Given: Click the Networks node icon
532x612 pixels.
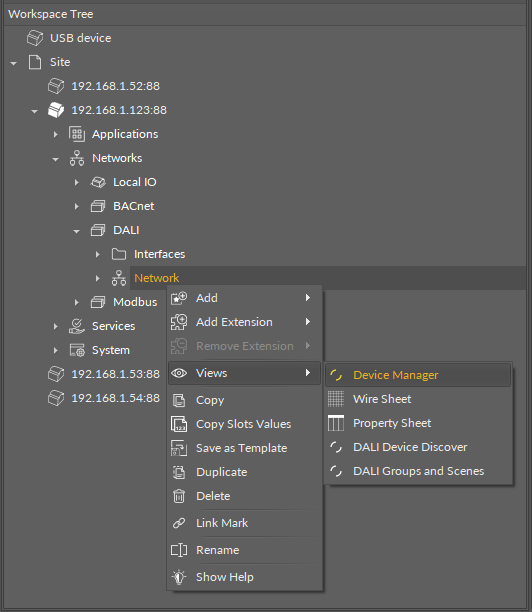Looking at the screenshot, I should pyautogui.click(x=77, y=158).
